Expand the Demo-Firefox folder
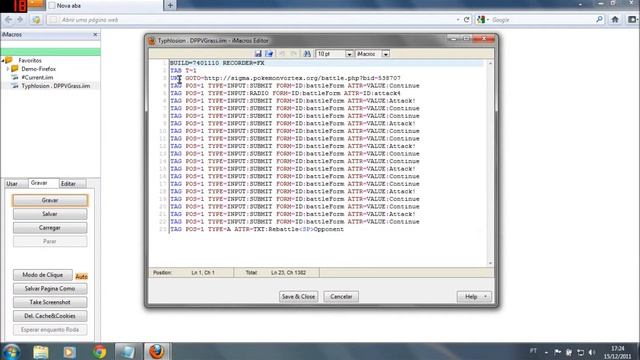640x360 pixels. coord(8,69)
